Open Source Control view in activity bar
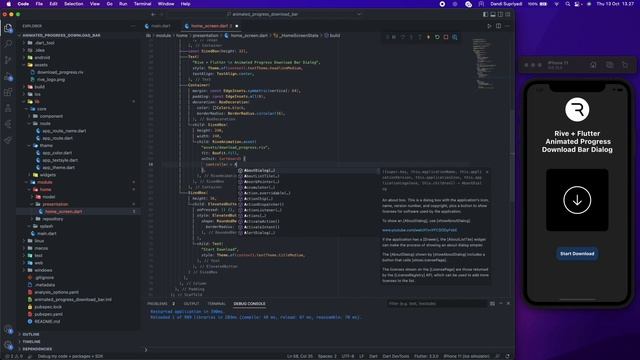This screenshot has width=640, height=360. (x=8, y=60)
